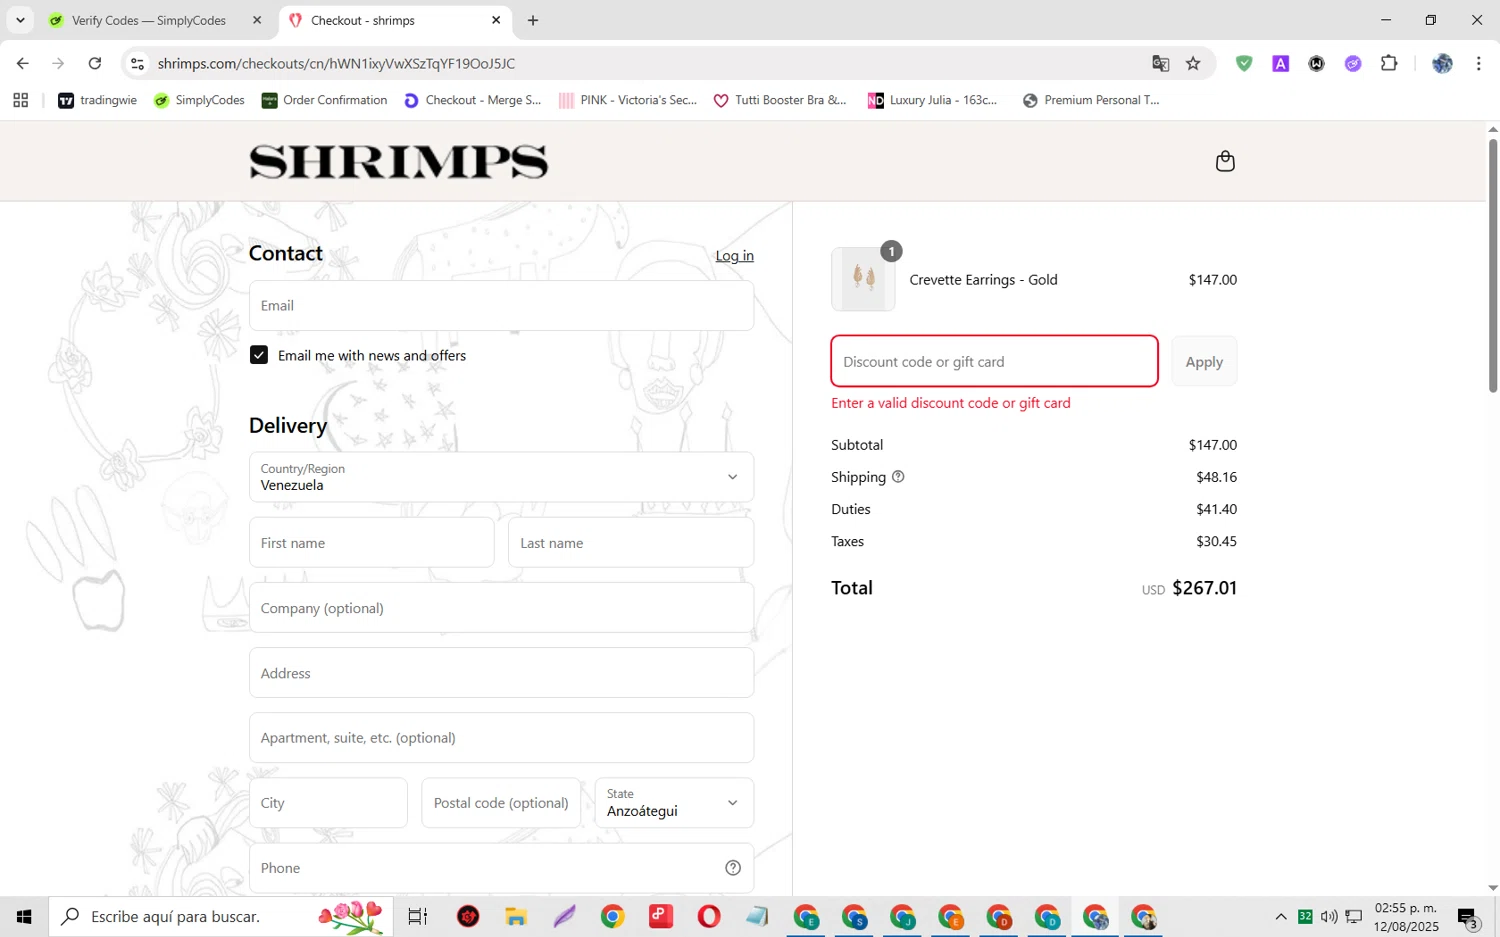
Task: Open the Chrome profile avatar
Action: pyautogui.click(x=1442, y=63)
